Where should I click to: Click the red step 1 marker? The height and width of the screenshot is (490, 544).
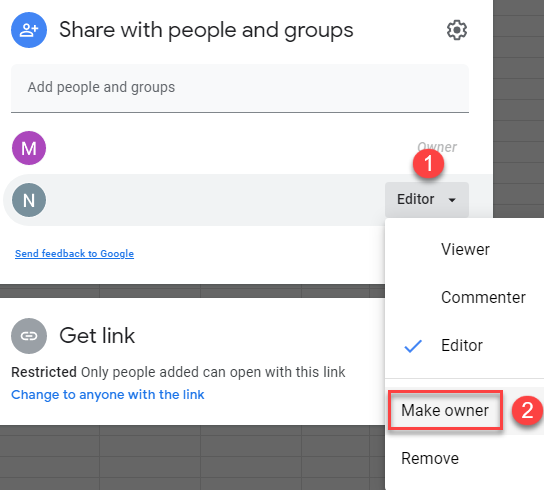pos(428,163)
